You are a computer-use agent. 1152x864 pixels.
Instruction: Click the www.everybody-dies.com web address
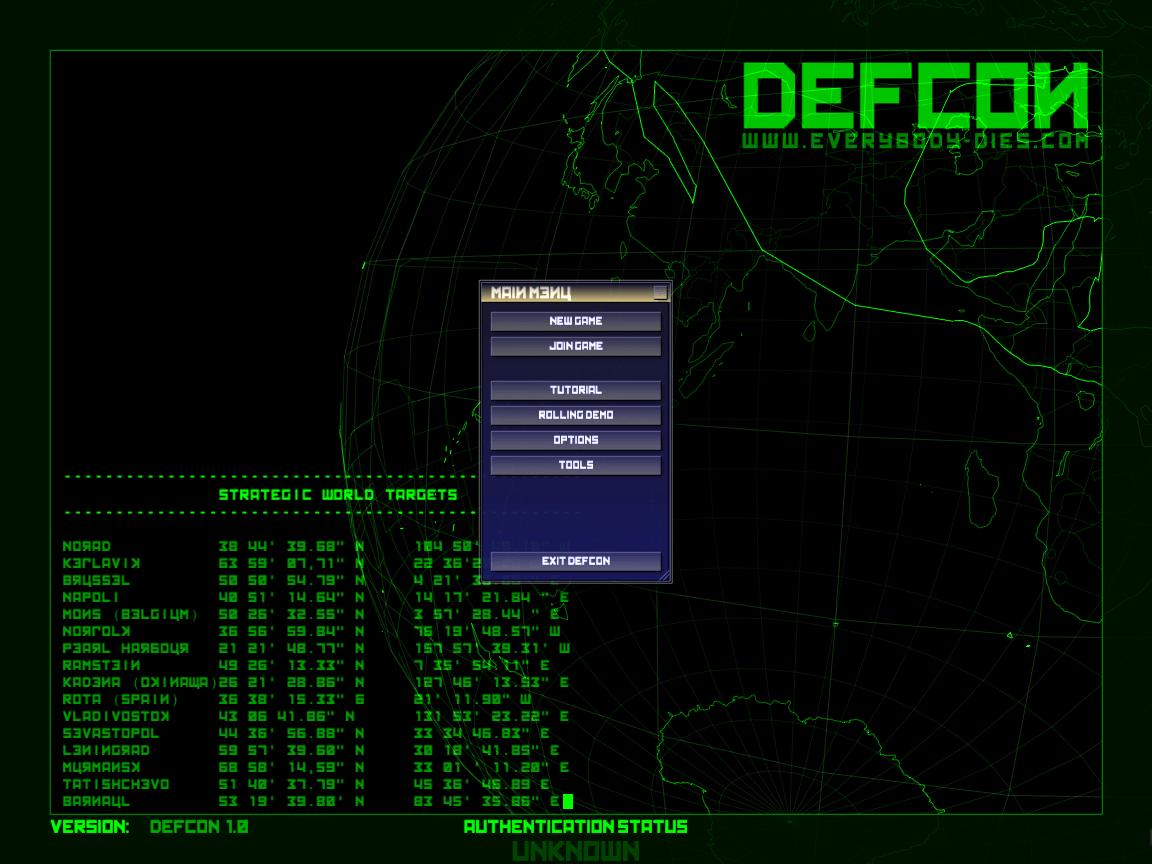915,141
